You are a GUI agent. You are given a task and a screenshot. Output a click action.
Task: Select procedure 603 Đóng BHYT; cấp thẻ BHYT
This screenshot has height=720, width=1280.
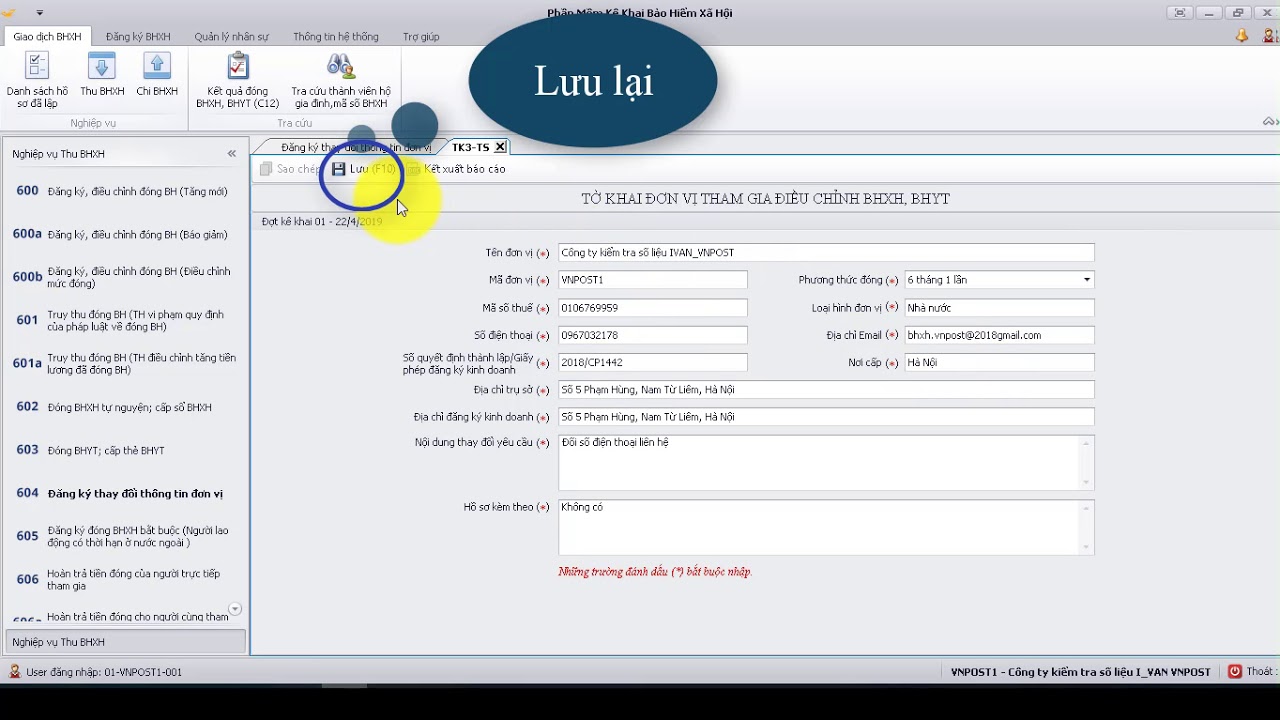click(x=125, y=450)
